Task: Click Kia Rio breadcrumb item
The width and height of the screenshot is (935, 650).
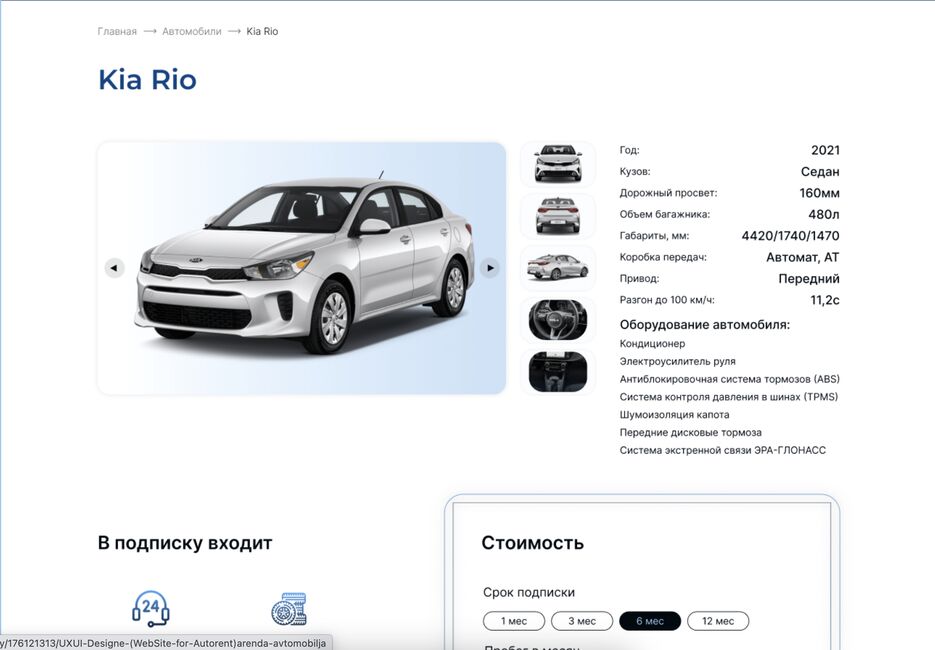Action: click(x=262, y=32)
